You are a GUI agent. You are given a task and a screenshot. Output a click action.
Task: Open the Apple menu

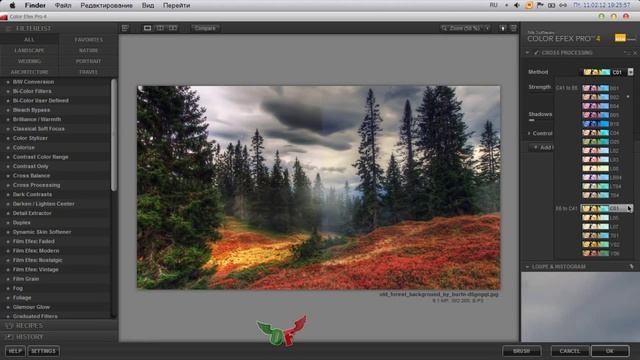pyautogui.click(x=12, y=5)
